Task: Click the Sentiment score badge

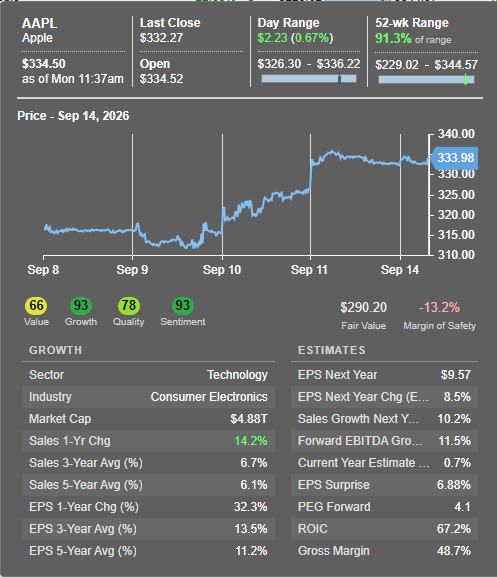Action: pos(183,305)
